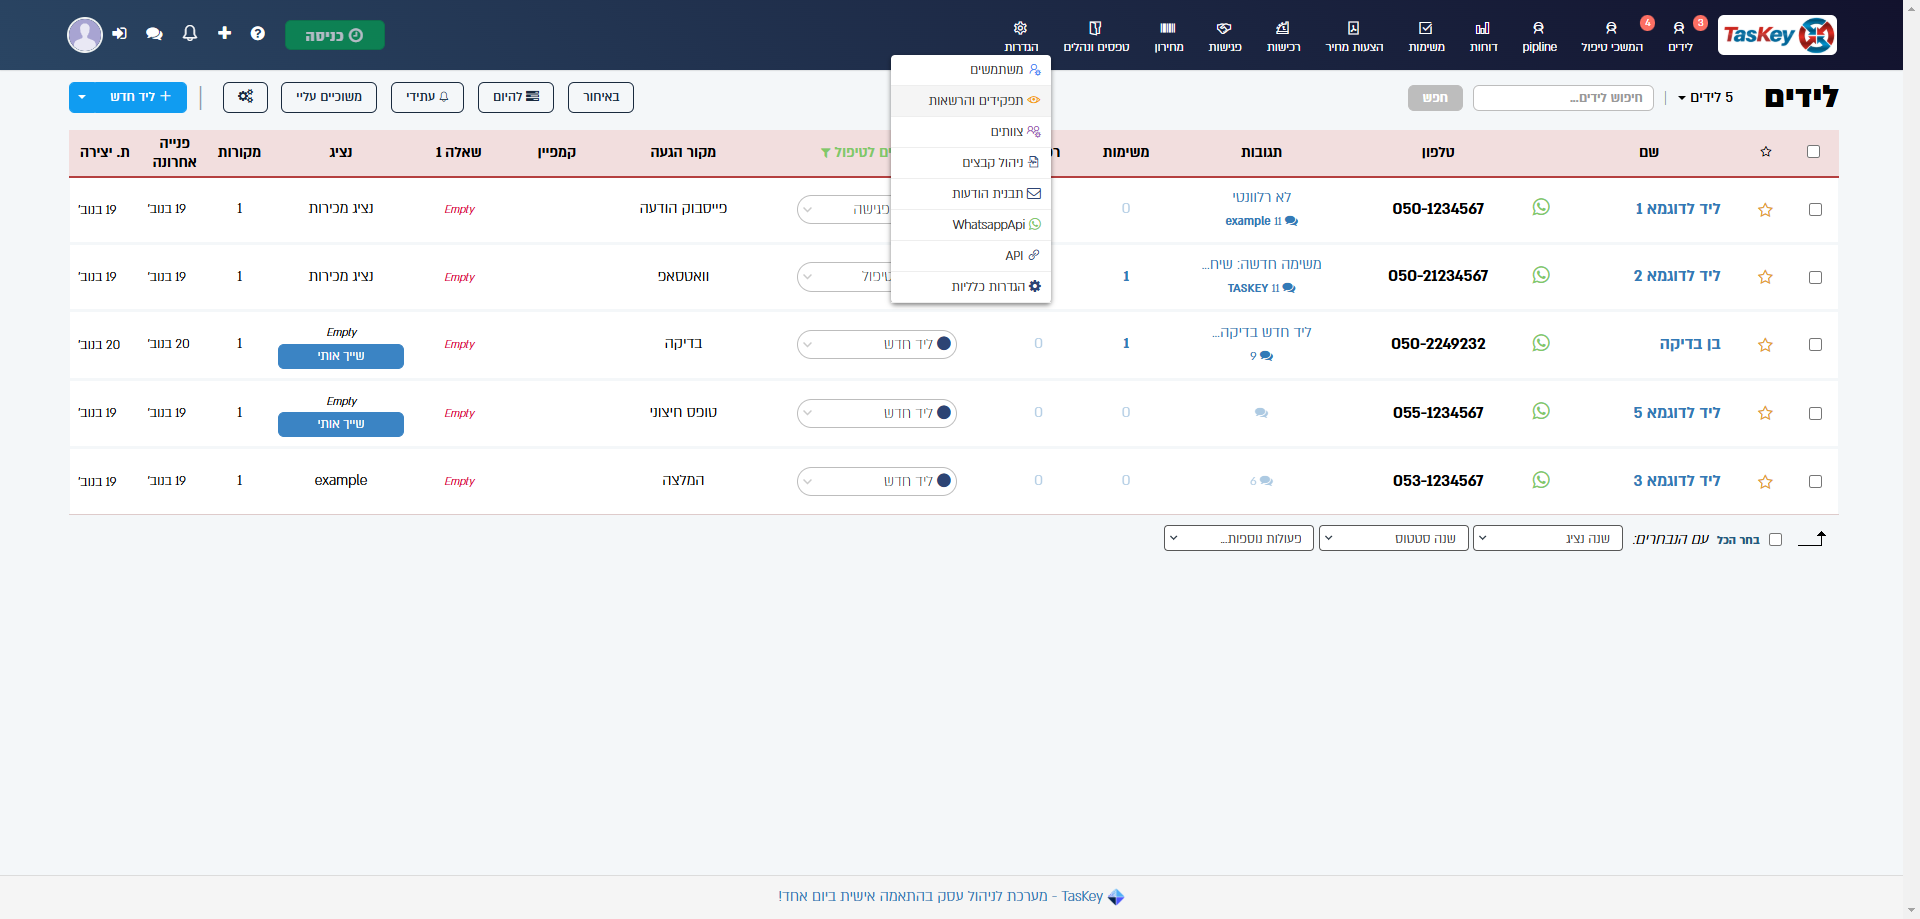Open WhatsApp for ליד לדוגמא 1
The image size is (1920, 919).
(1541, 207)
